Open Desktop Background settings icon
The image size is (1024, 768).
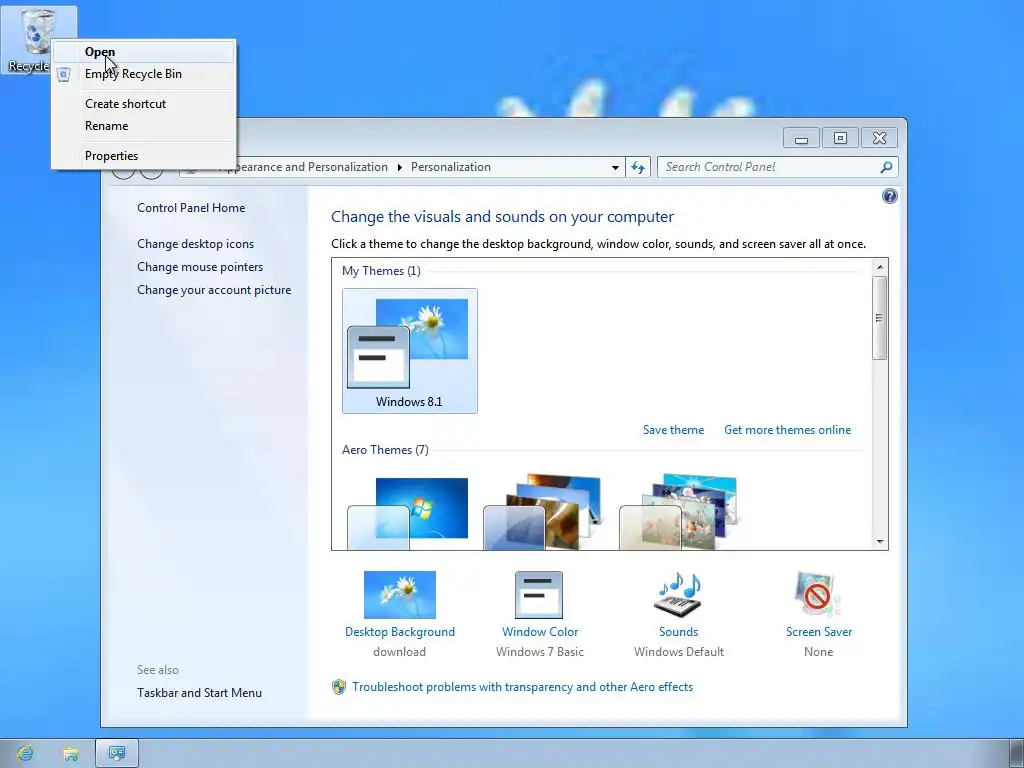click(x=400, y=594)
